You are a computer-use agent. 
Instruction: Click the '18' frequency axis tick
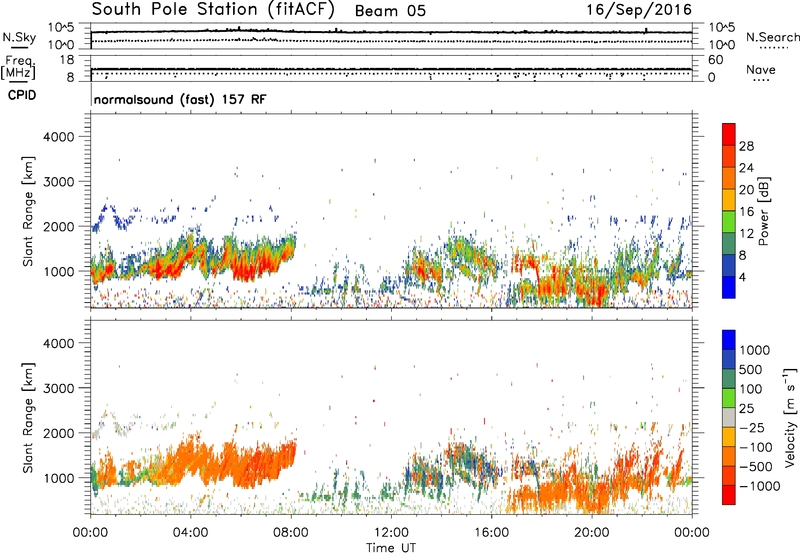click(67, 60)
